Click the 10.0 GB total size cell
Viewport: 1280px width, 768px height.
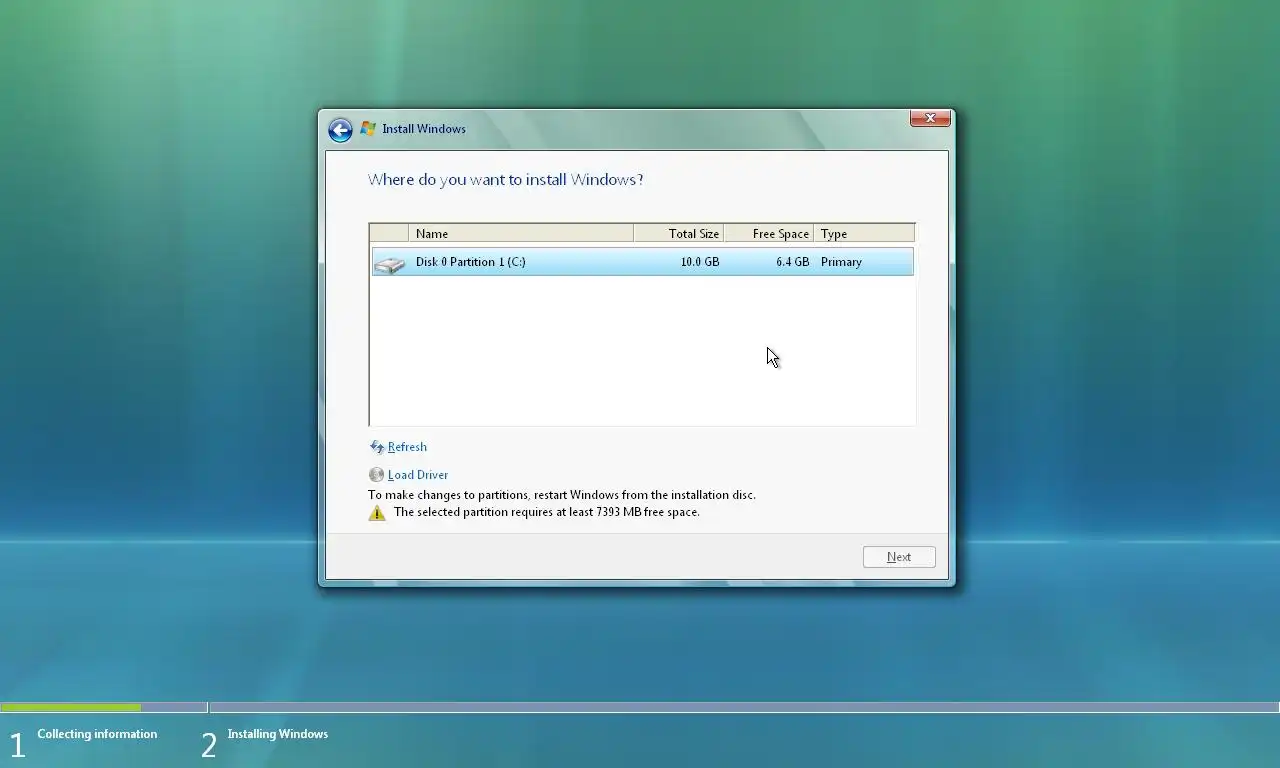[x=700, y=262]
